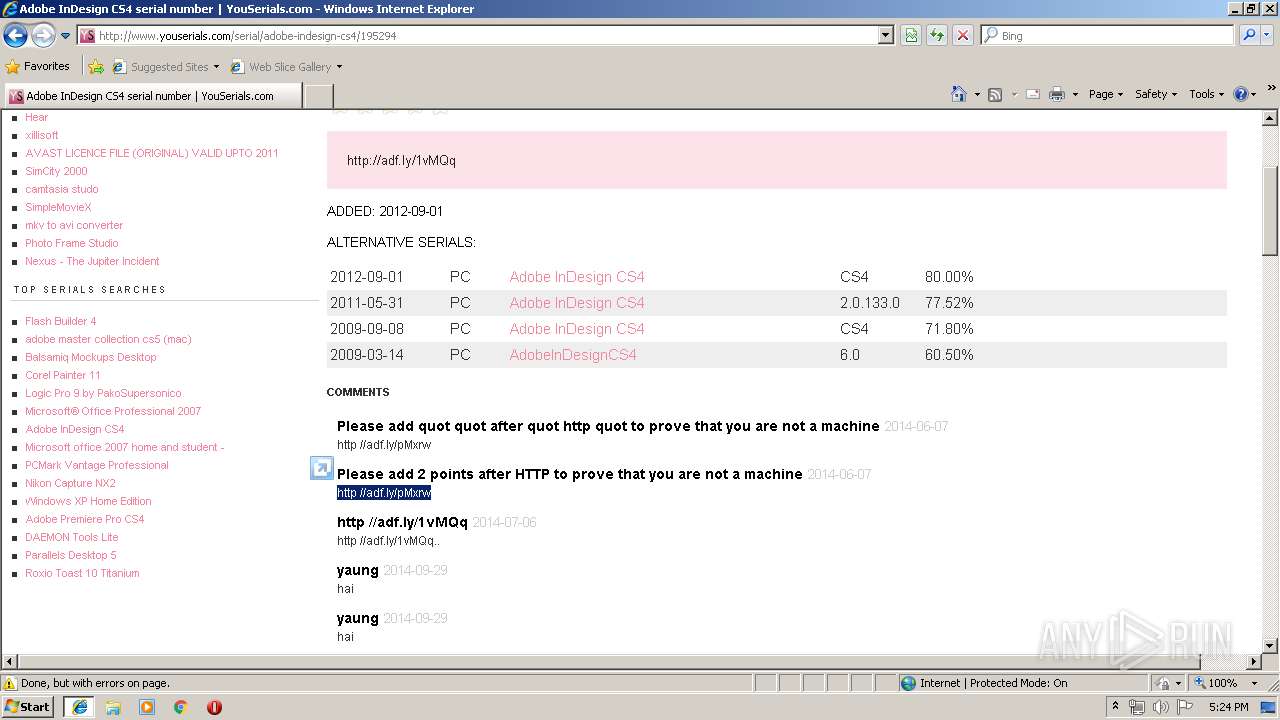Open Web Slice Gallery favorites item
The width and height of the screenshot is (1280, 720).
[286, 67]
